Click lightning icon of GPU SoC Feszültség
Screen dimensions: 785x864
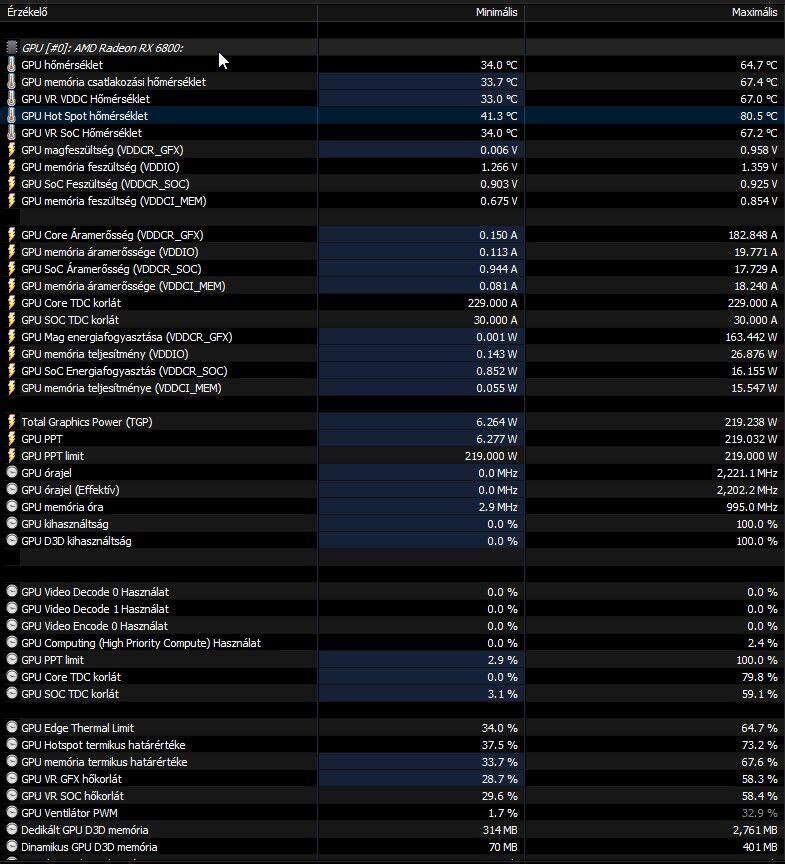pyautogui.click(x=12, y=184)
